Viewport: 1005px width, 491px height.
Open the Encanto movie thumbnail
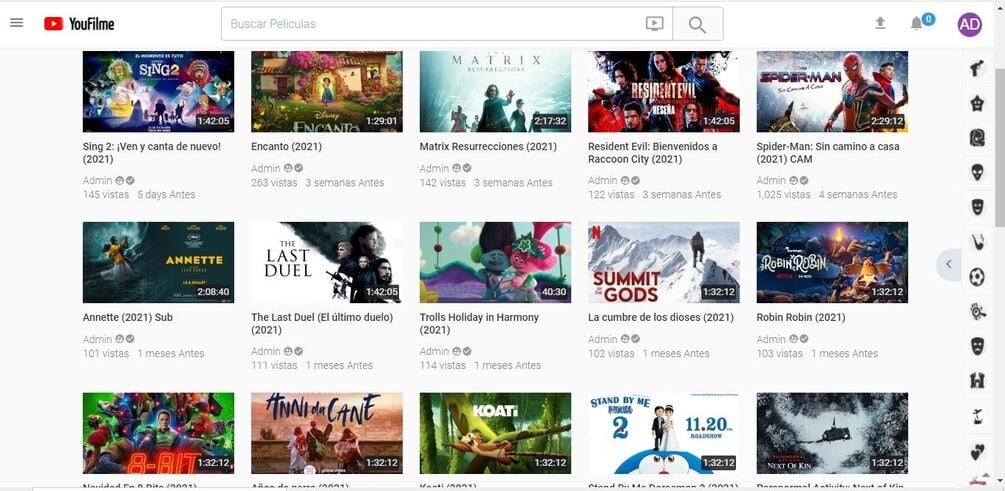pos(327,92)
